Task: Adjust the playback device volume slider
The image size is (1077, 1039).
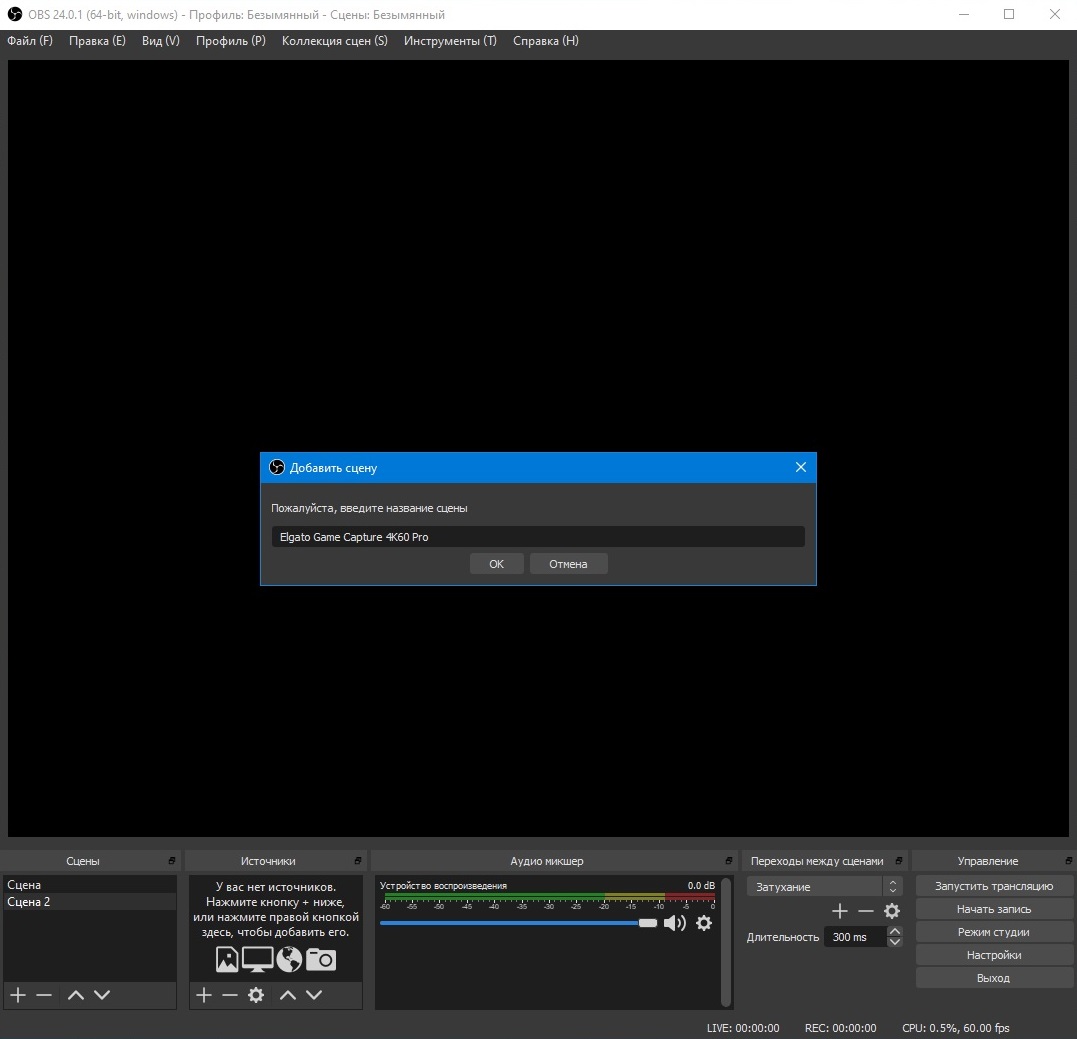Action: tap(519, 923)
